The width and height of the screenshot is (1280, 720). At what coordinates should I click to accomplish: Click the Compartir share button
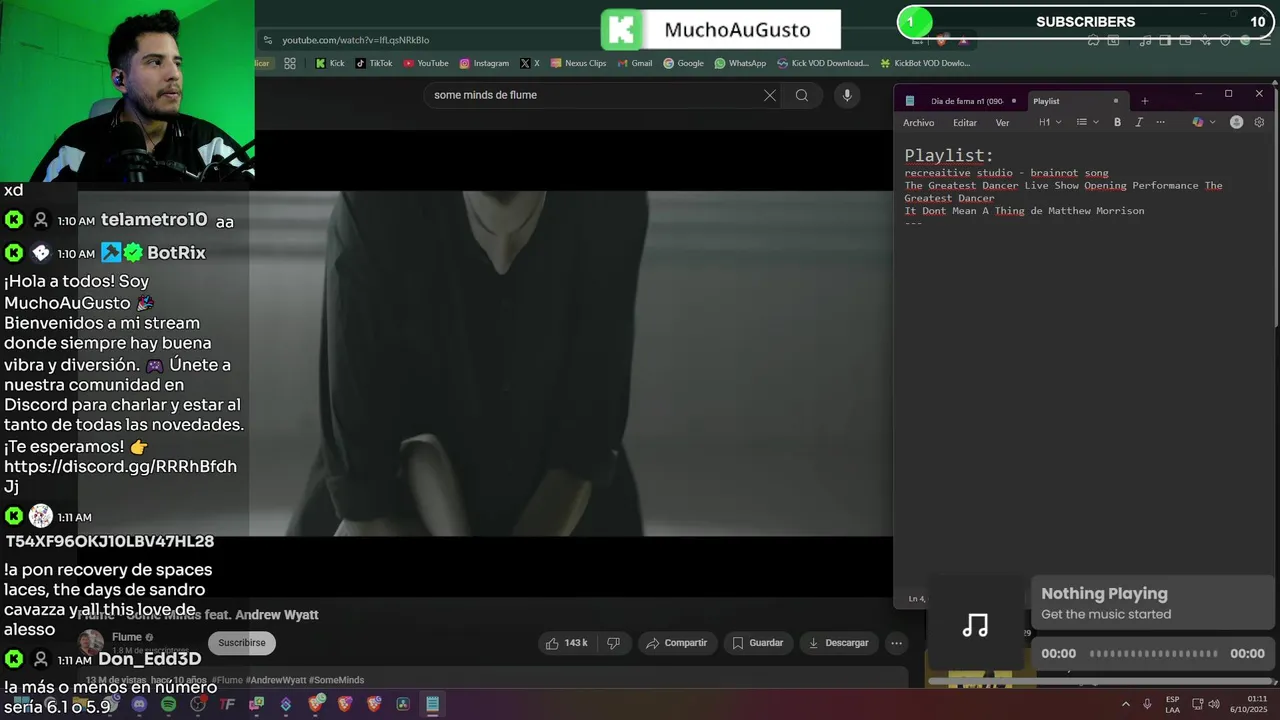click(676, 643)
